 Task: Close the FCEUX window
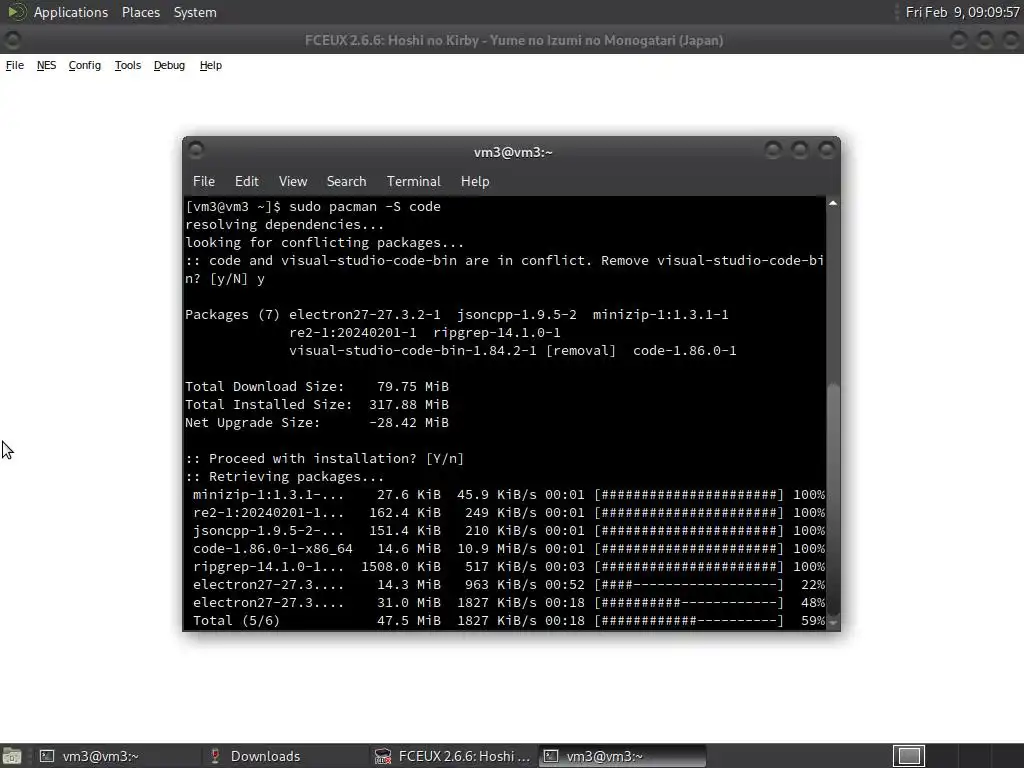tap(1012, 40)
